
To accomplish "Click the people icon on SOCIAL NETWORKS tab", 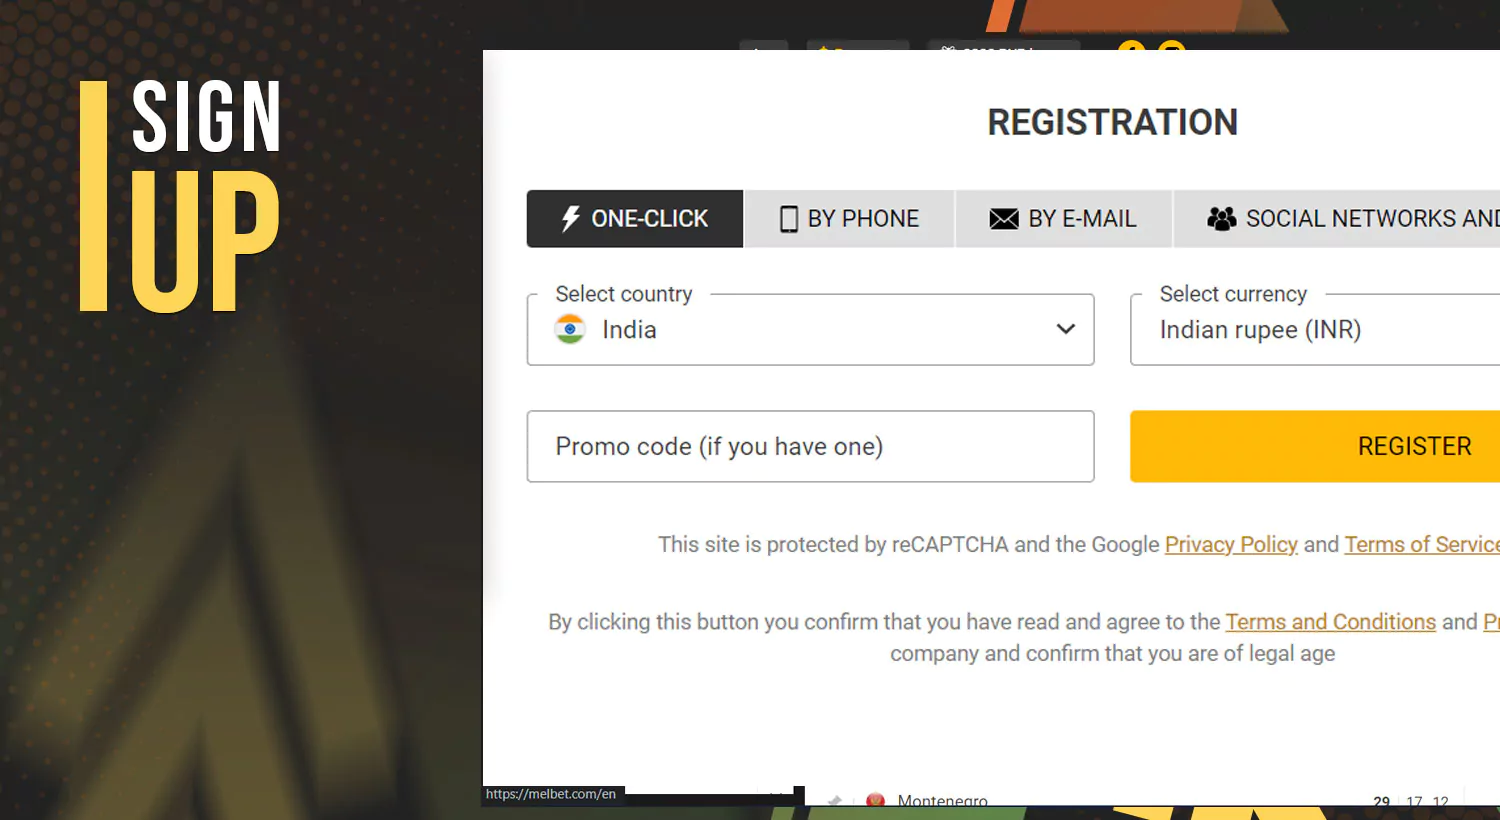I will pos(1221,218).
